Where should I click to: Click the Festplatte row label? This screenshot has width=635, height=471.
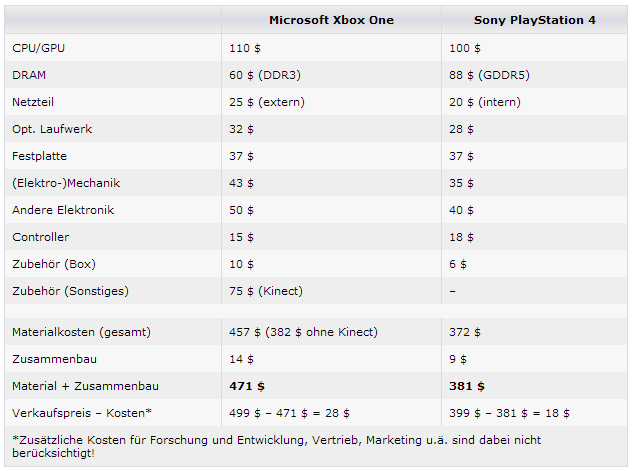[x=39, y=156]
